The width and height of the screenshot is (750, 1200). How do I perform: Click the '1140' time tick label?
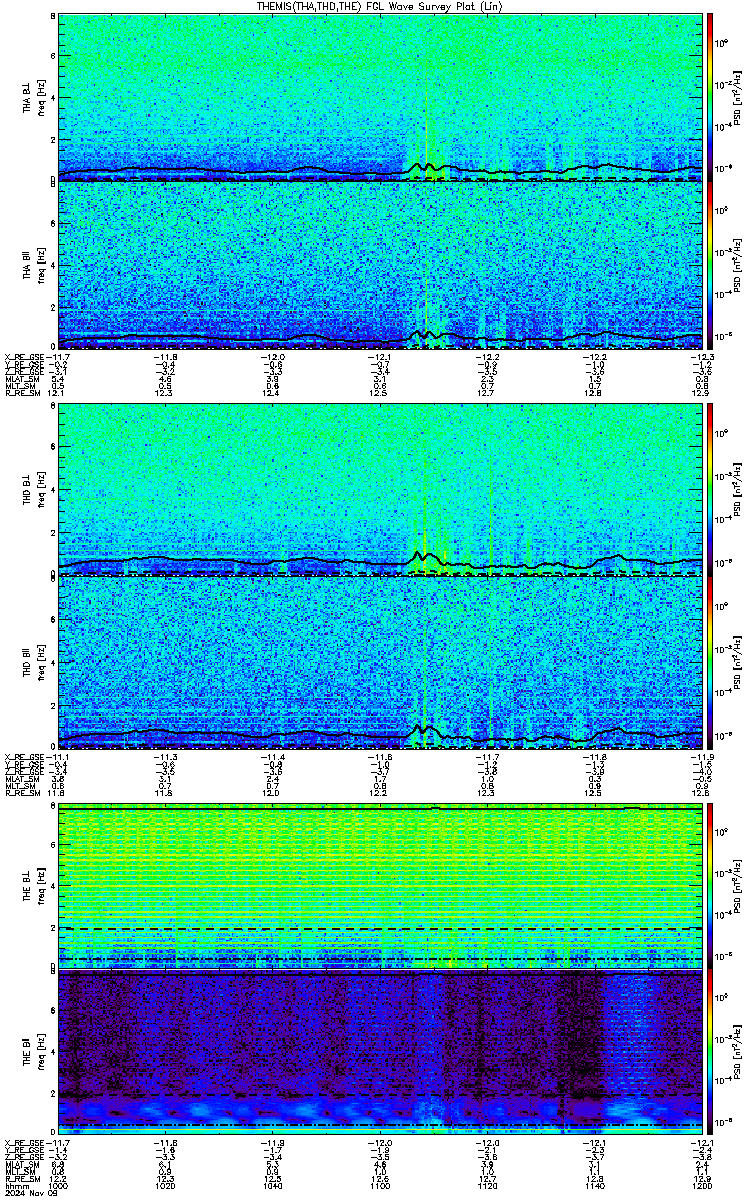click(x=595, y=1184)
